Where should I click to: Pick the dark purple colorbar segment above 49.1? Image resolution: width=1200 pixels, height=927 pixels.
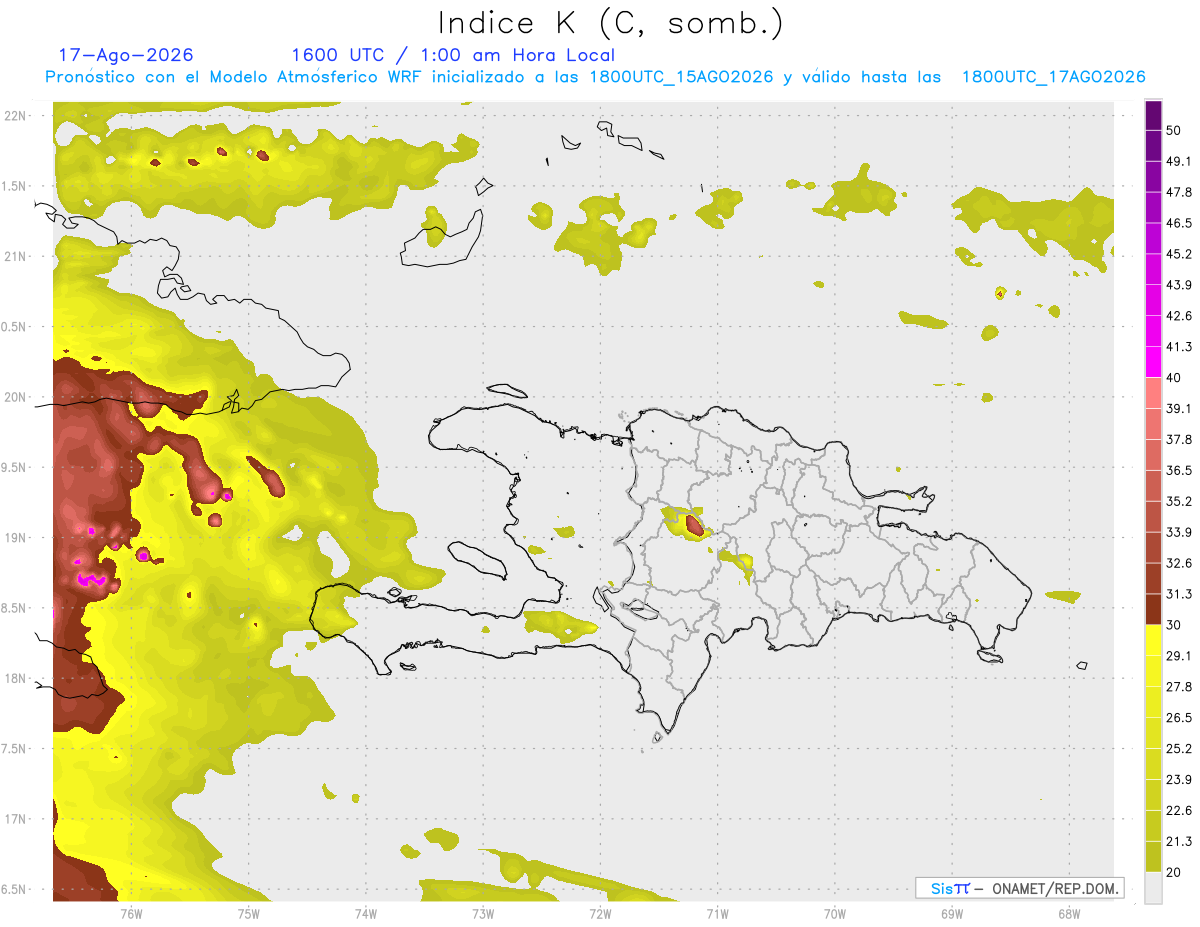point(1153,146)
